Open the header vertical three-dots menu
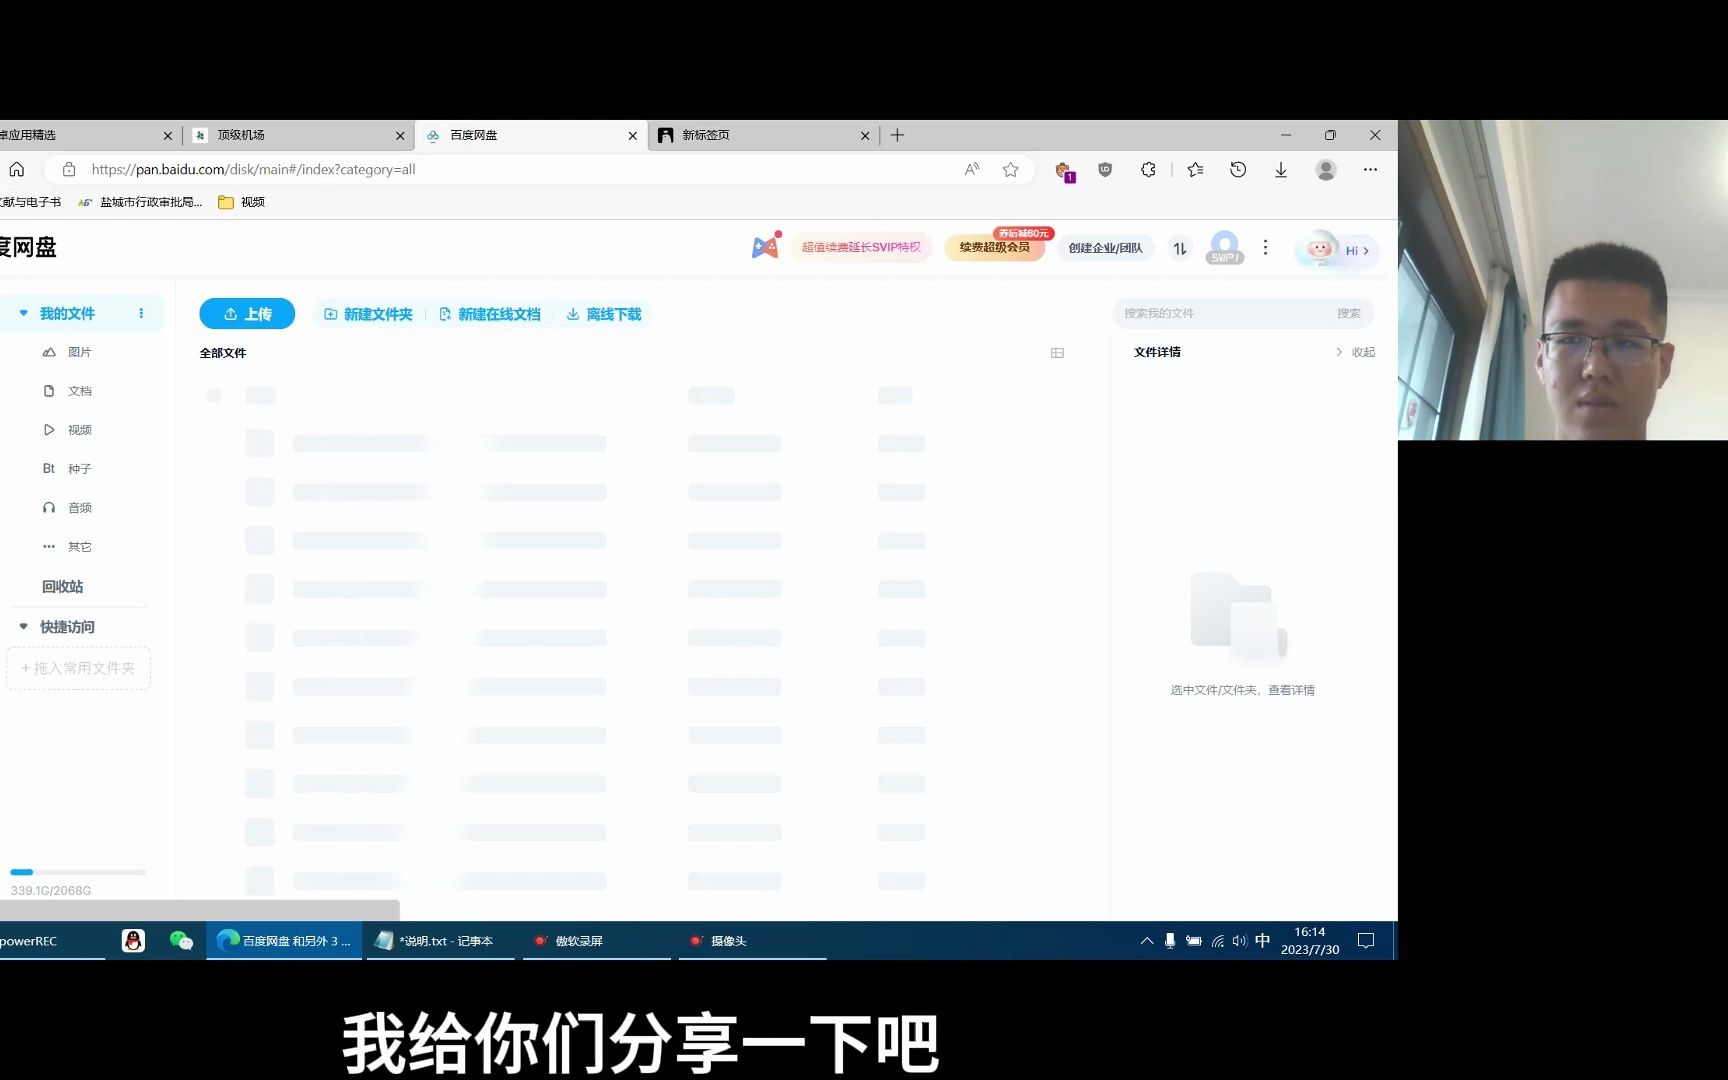Image resolution: width=1728 pixels, height=1080 pixels. 1265,247
